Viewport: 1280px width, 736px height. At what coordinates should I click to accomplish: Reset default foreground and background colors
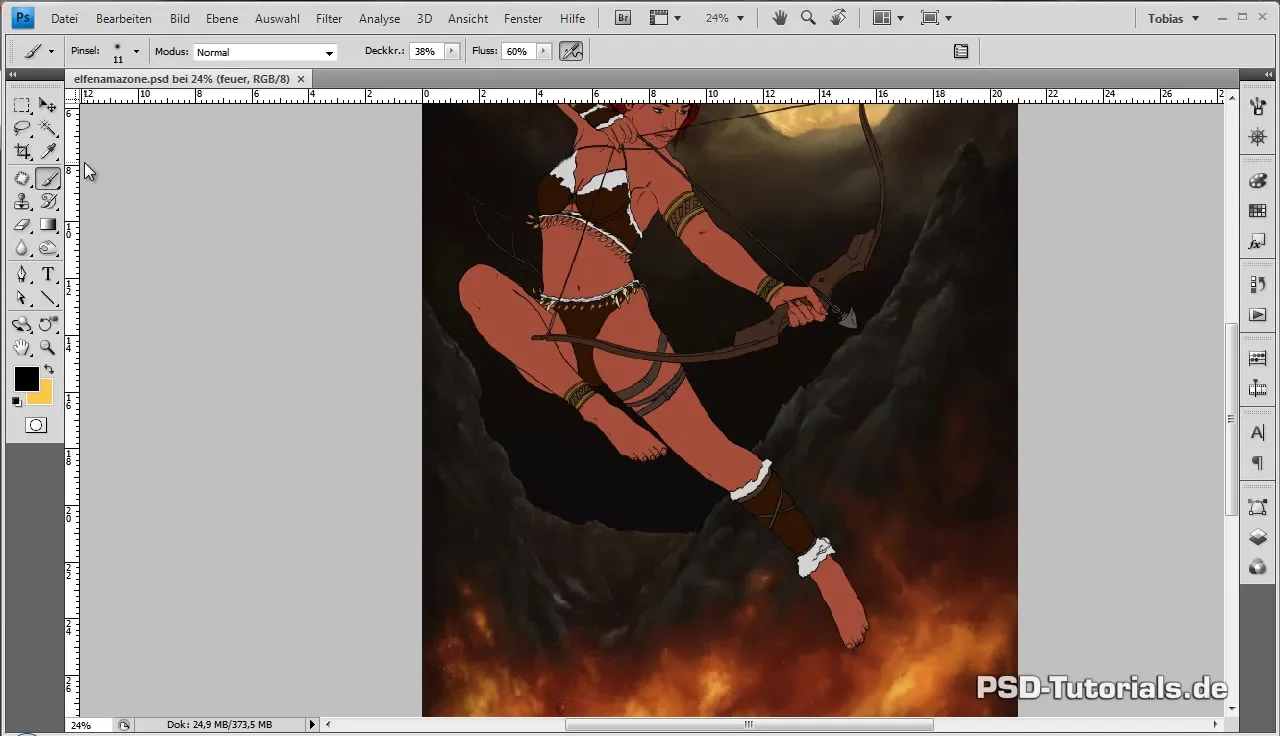point(17,402)
